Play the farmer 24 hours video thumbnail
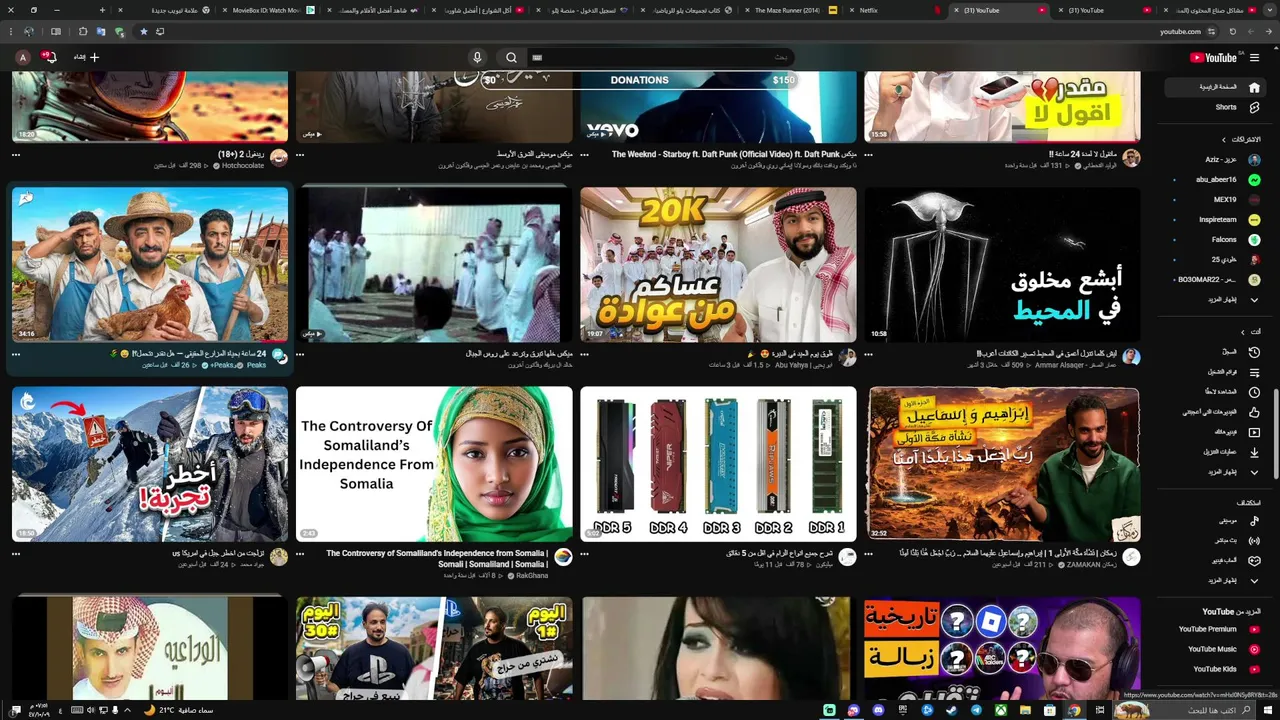This screenshot has width=1280, height=720. pos(150,265)
